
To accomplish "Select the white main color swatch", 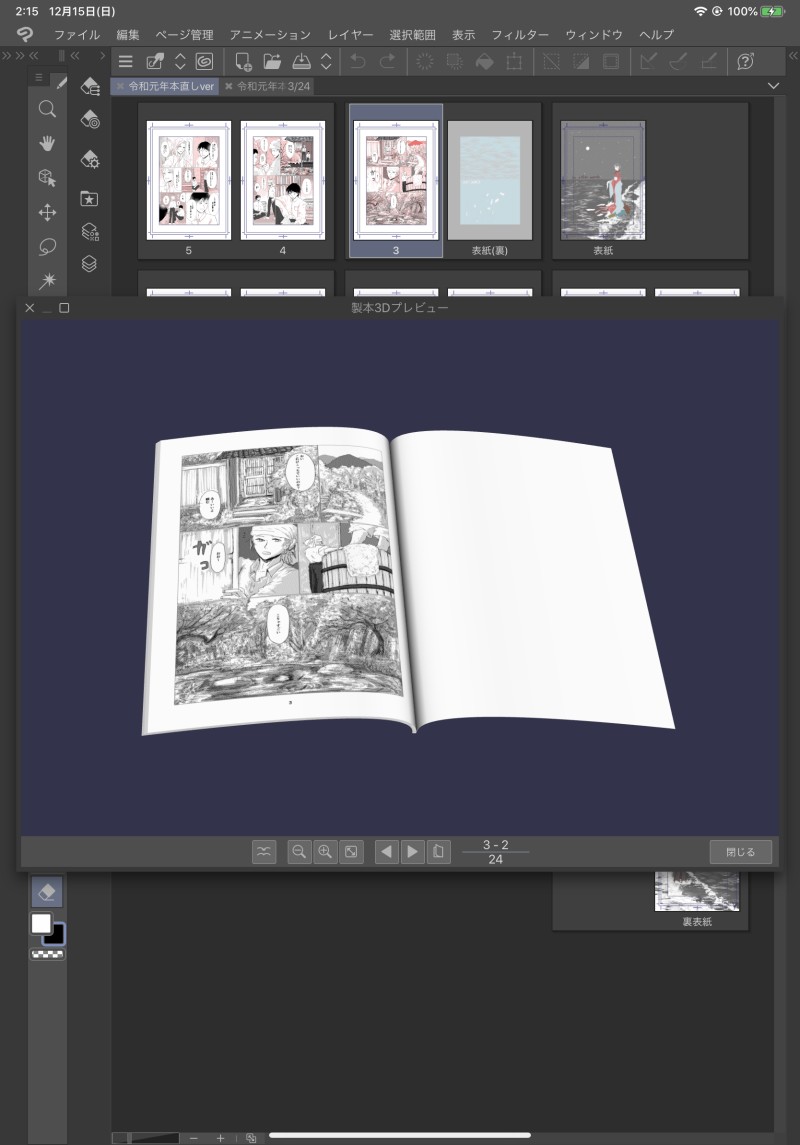I will [41, 924].
